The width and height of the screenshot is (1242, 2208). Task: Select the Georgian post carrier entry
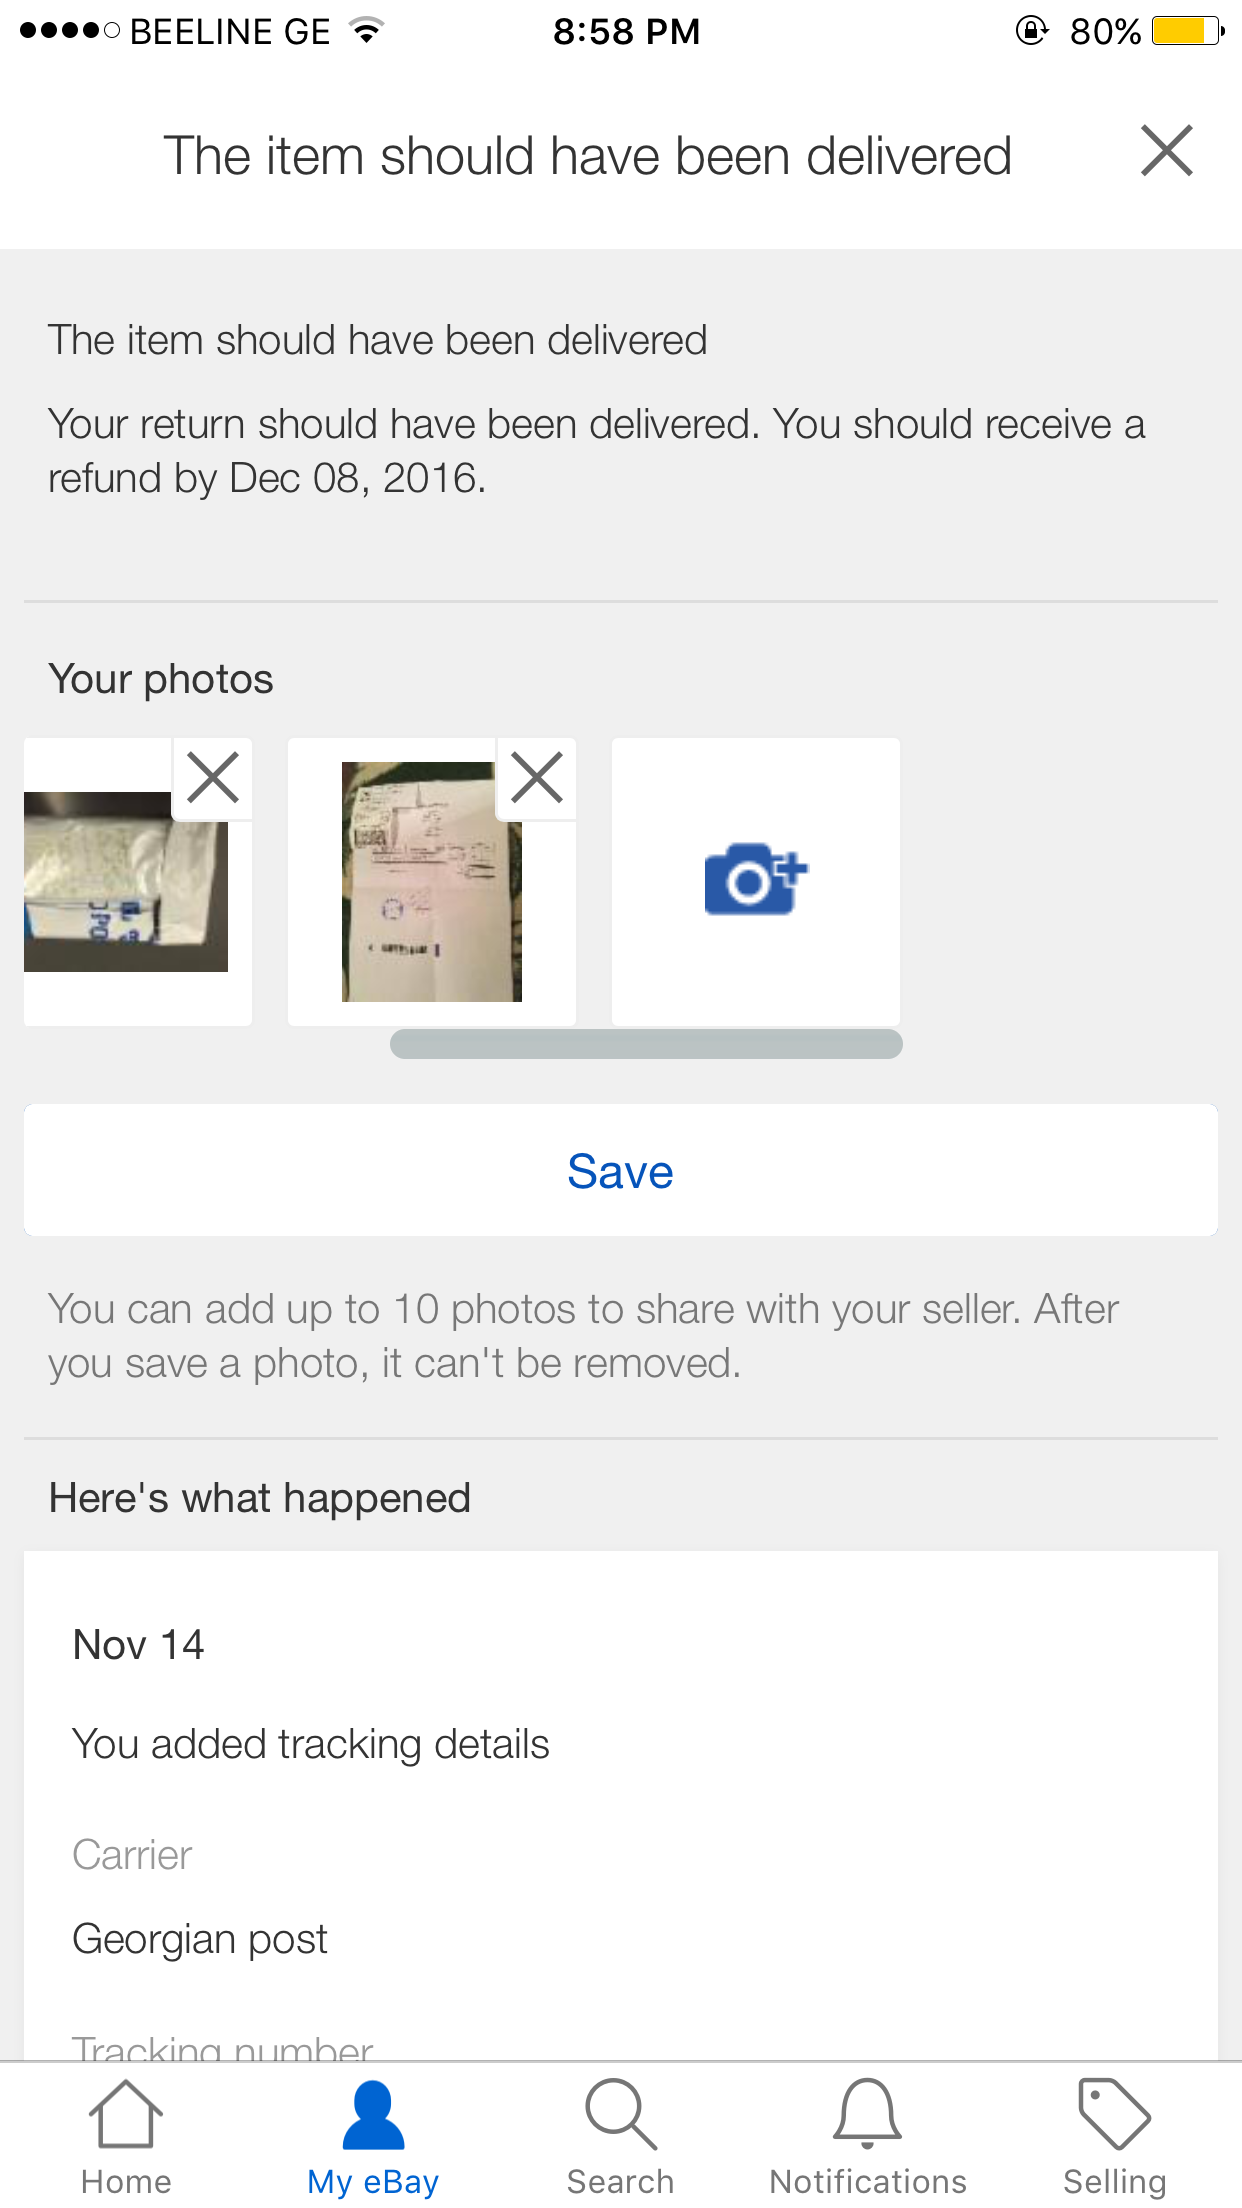[x=200, y=1938]
